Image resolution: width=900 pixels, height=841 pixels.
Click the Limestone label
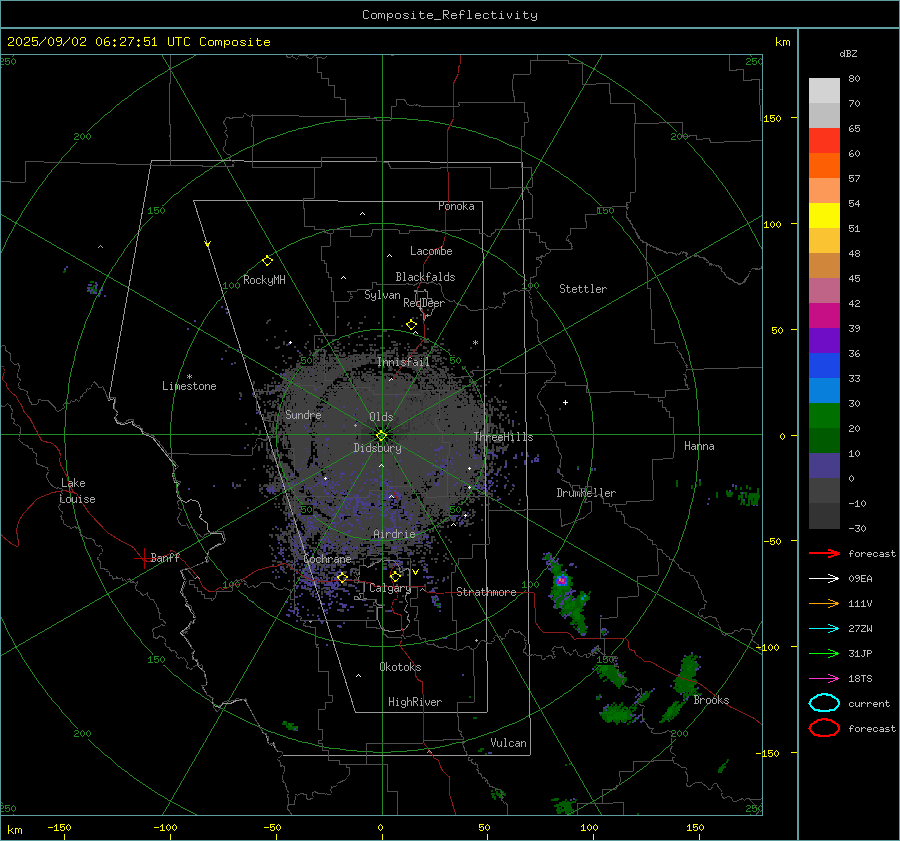click(189, 386)
